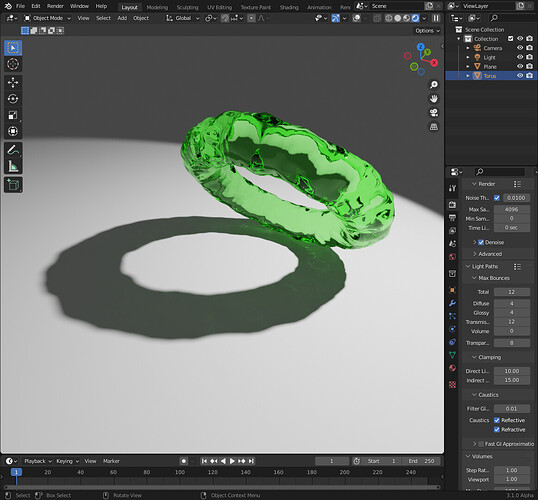Pick the Add Cube tool
This screenshot has height=500, width=538.
tap(13, 185)
